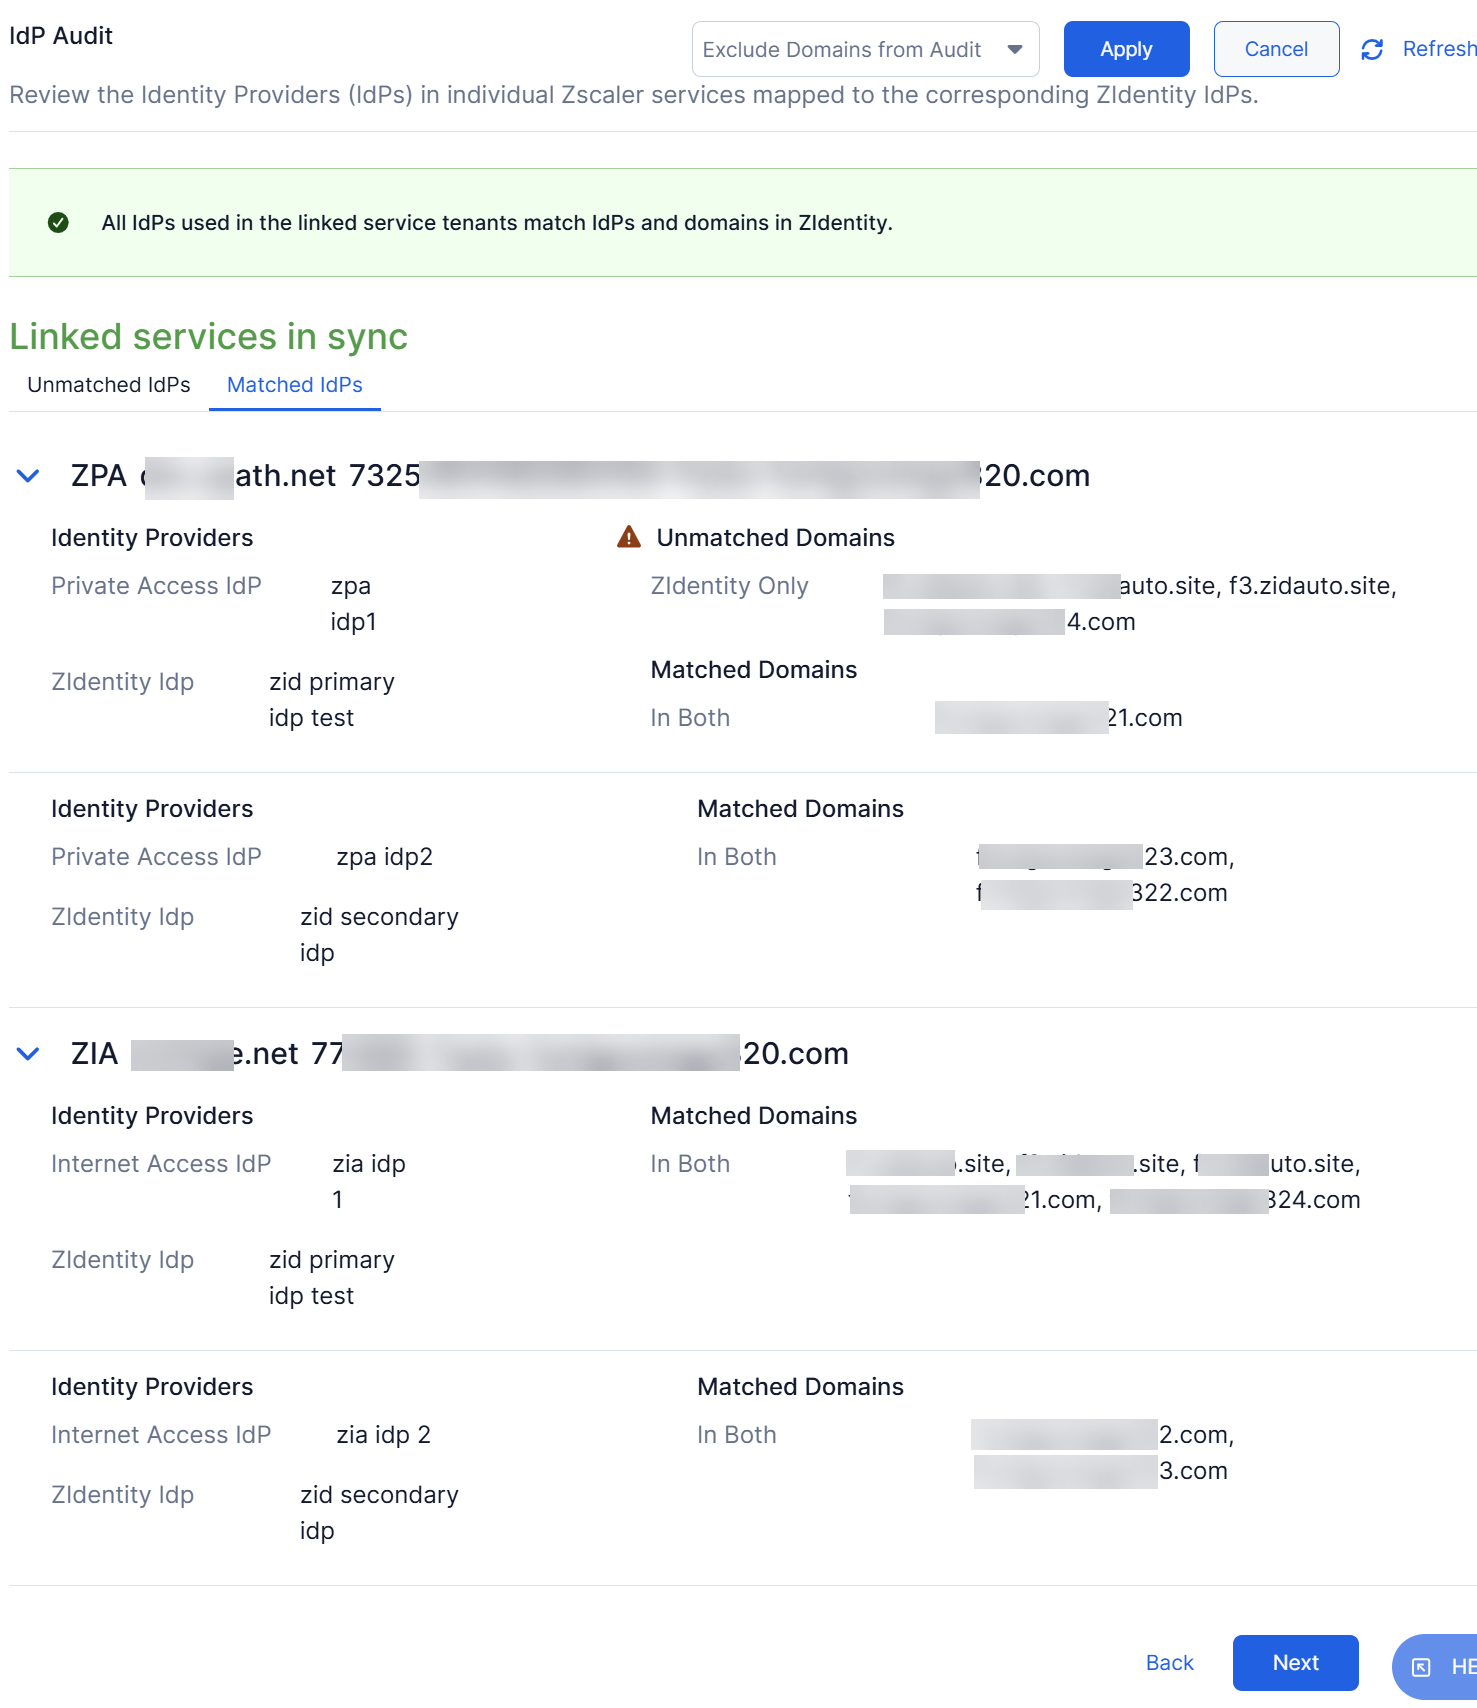The image size is (1477, 1708).
Task: Click the green success checkmark icon
Action: coord(58,222)
